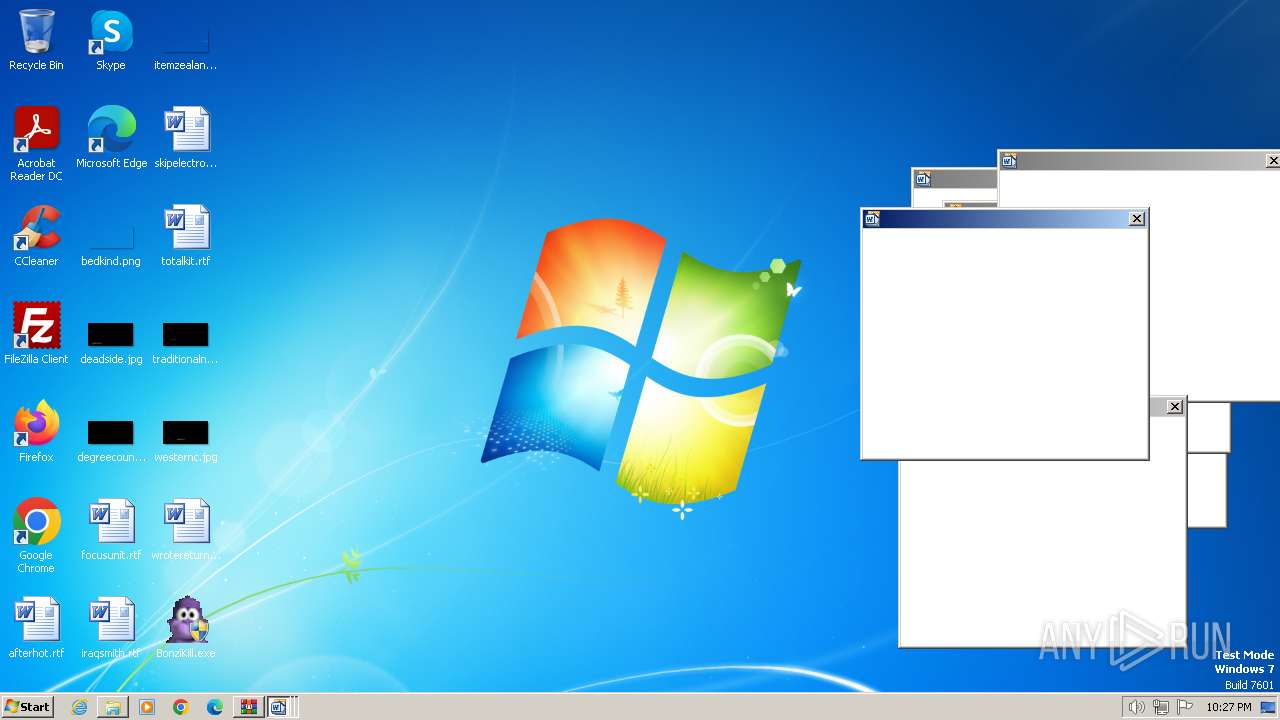Launch Windows Media Player from taskbar
Screen dimensions: 1280x720
point(147,707)
